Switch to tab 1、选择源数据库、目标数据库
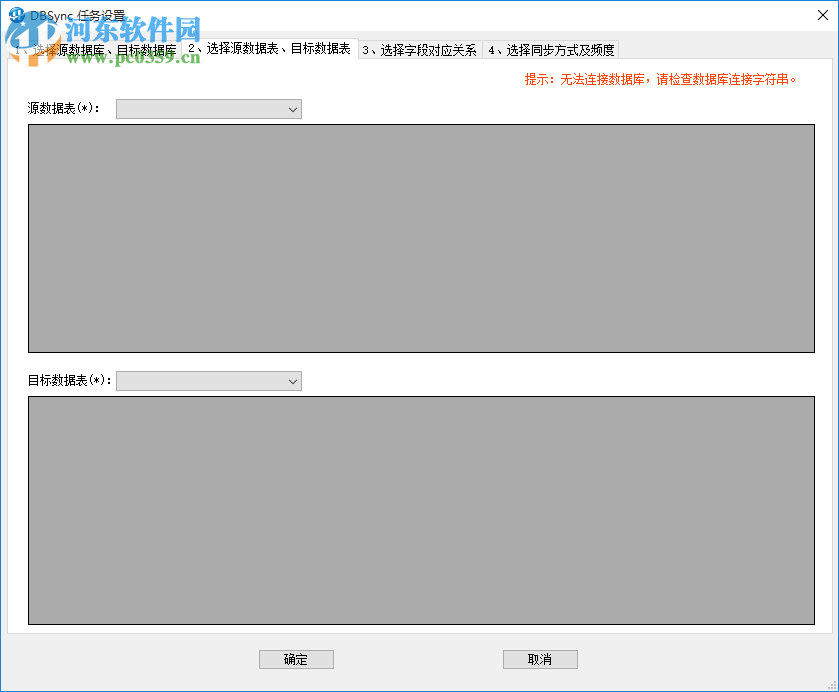The width and height of the screenshot is (839, 692). point(95,49)
